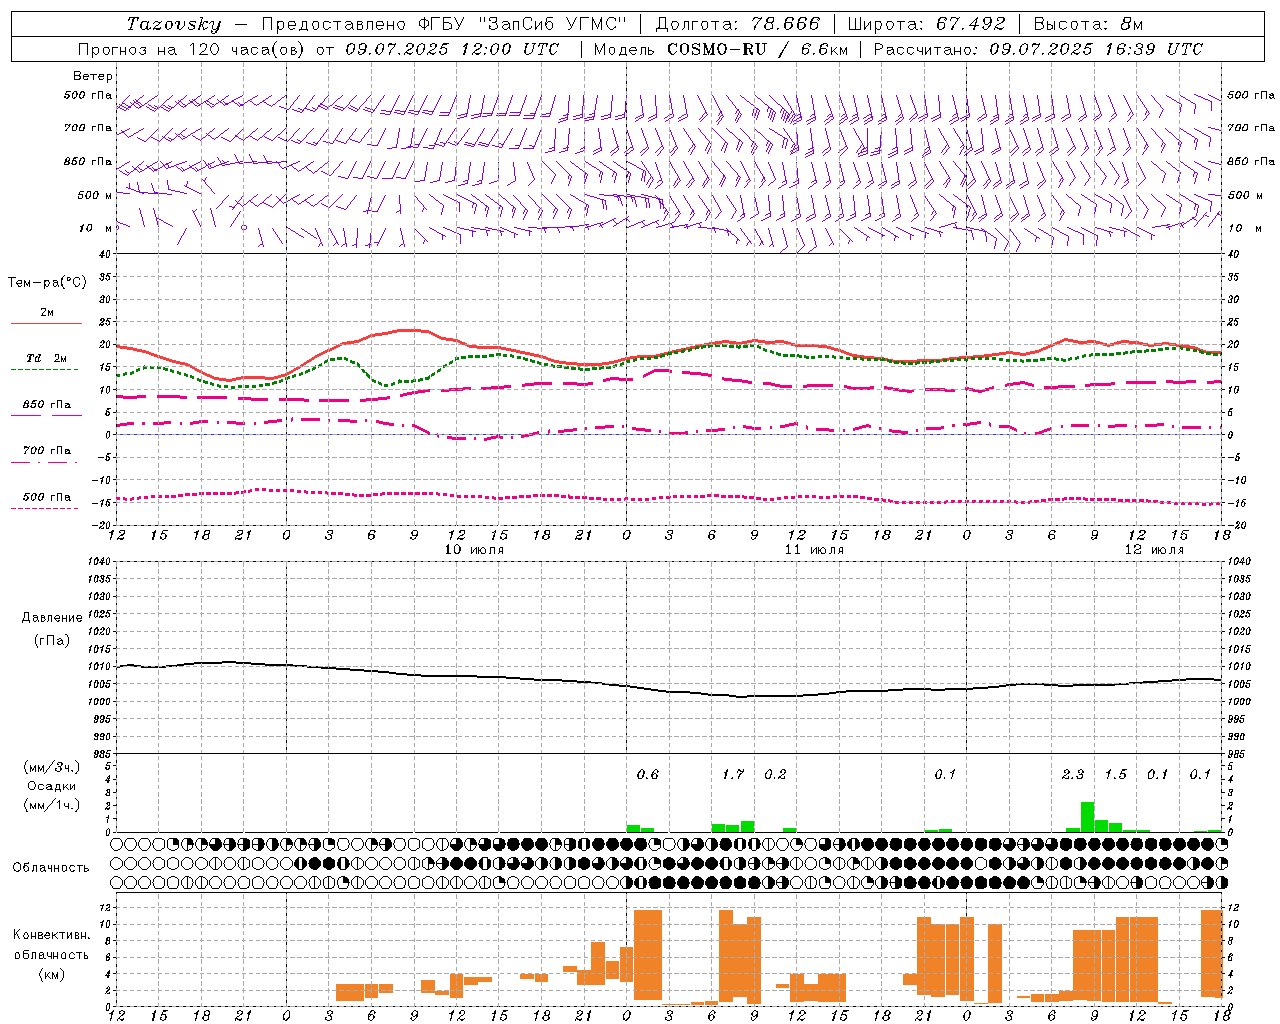Click the forecast start "09.07.2025 12:00 UTC"
Screen dimensions: 1280x1024
pos(452,49)
